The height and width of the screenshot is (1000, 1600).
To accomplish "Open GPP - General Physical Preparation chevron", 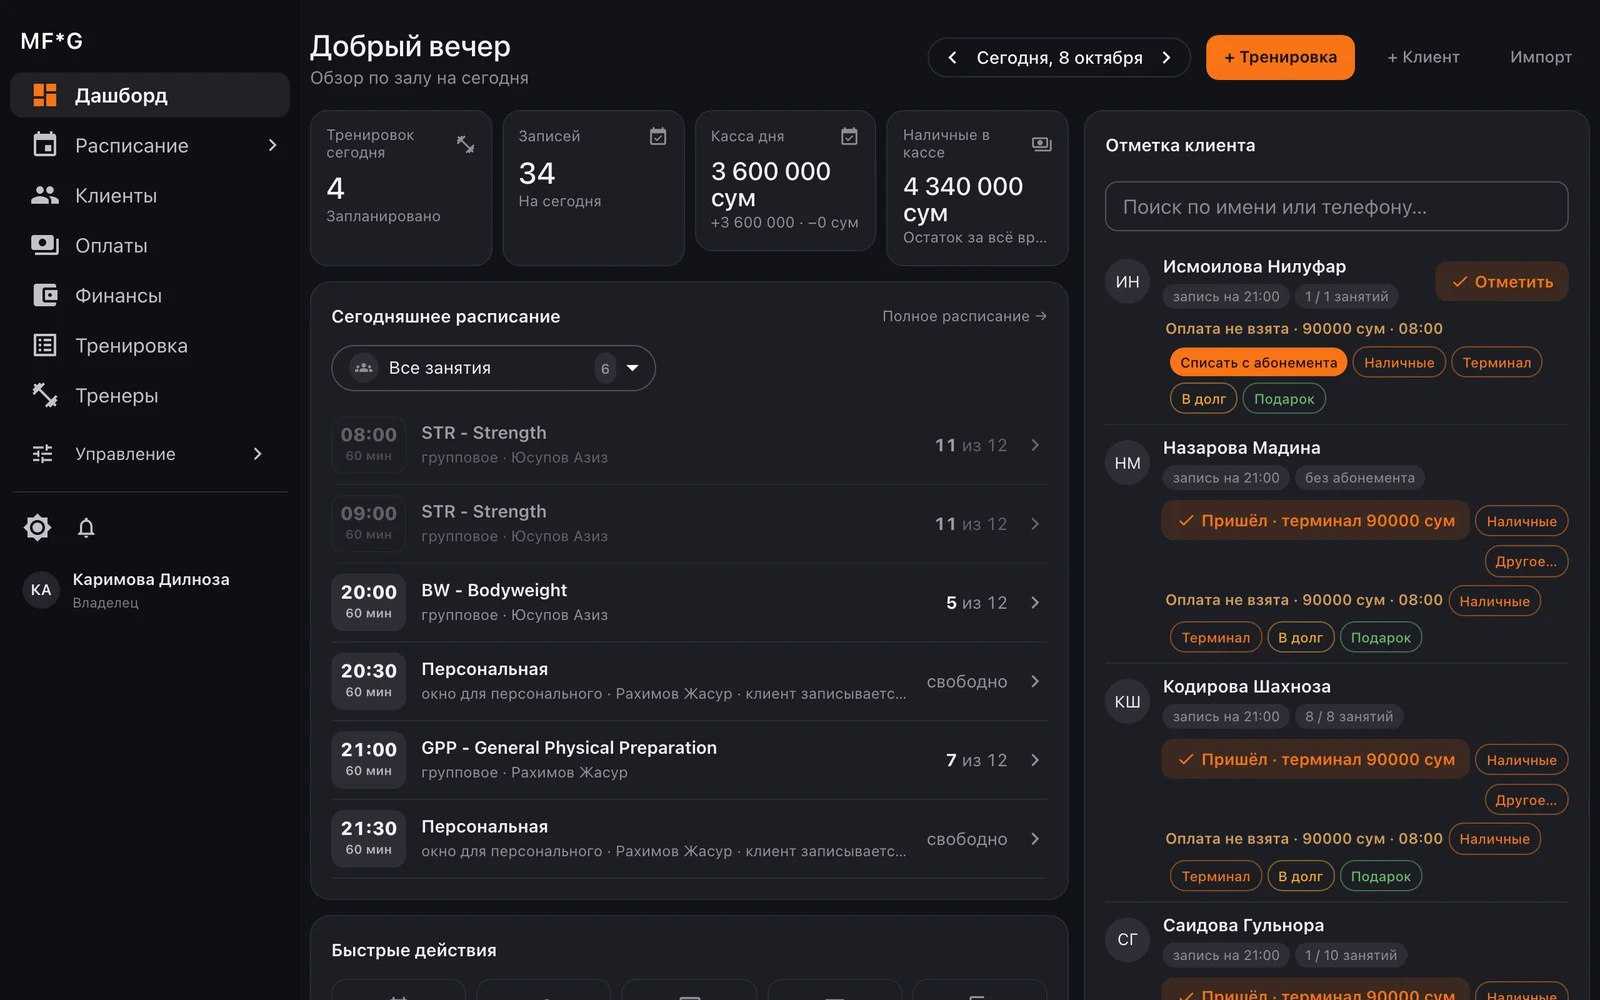I will coord(1035,760).
